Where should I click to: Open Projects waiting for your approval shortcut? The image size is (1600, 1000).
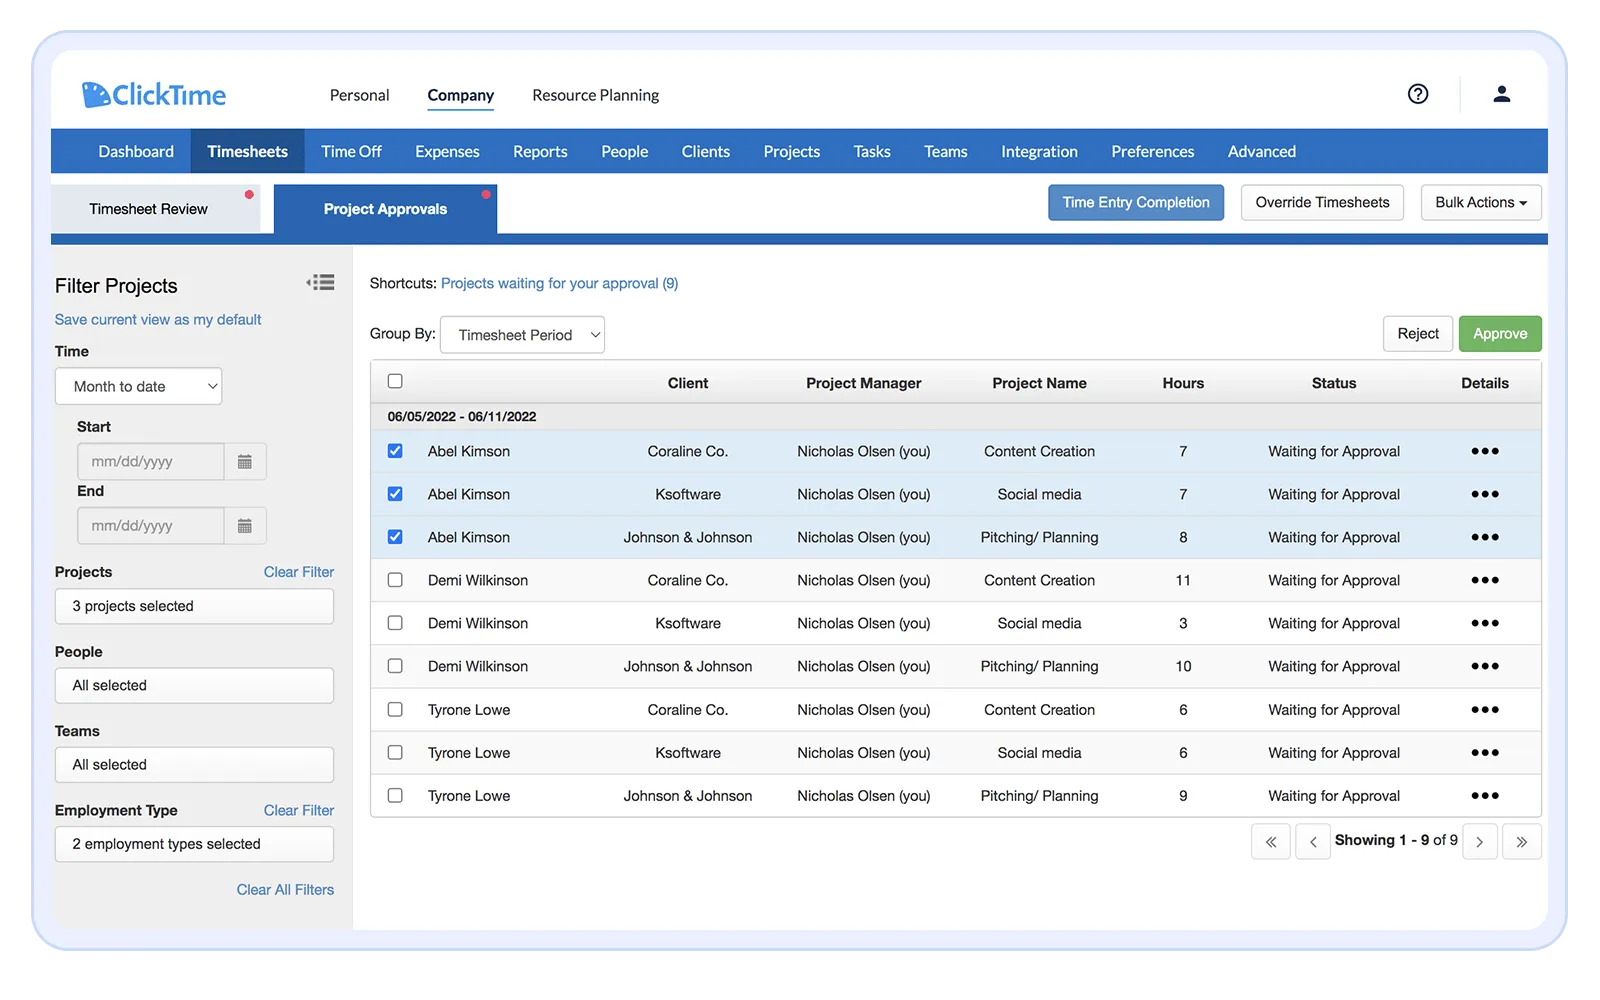coord(559,284)
